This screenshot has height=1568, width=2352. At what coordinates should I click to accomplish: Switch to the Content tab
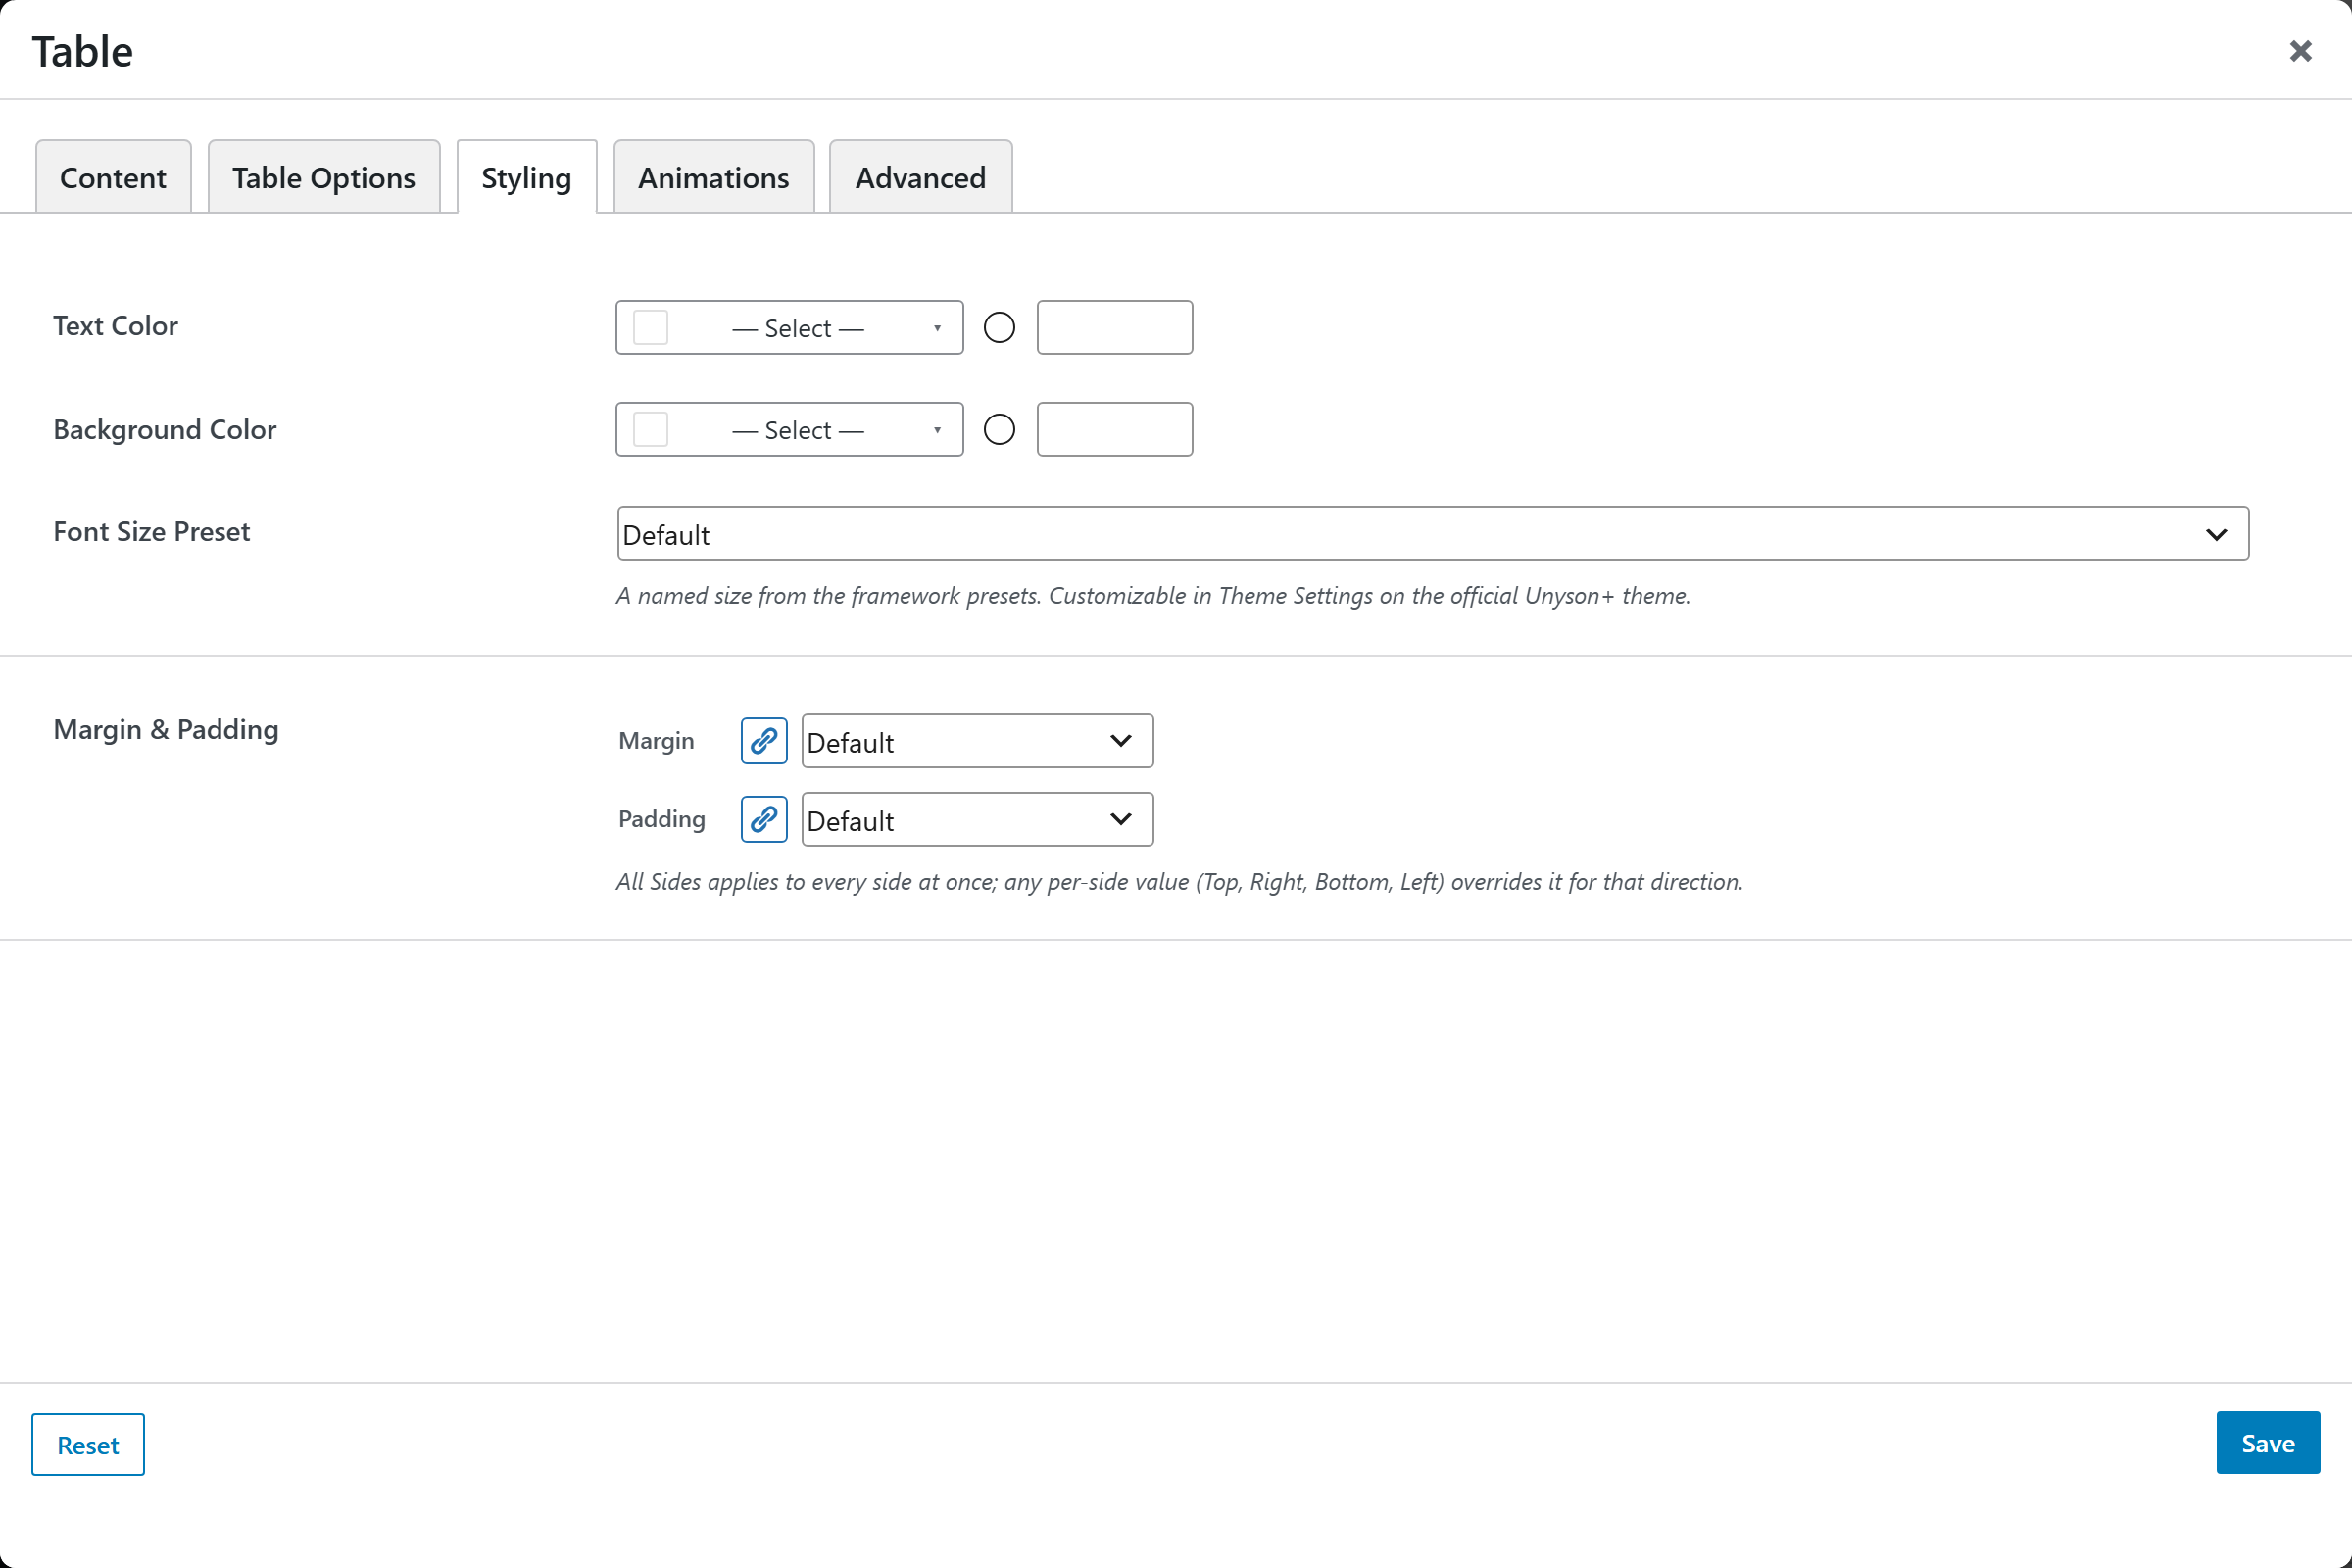click(113, 177)
